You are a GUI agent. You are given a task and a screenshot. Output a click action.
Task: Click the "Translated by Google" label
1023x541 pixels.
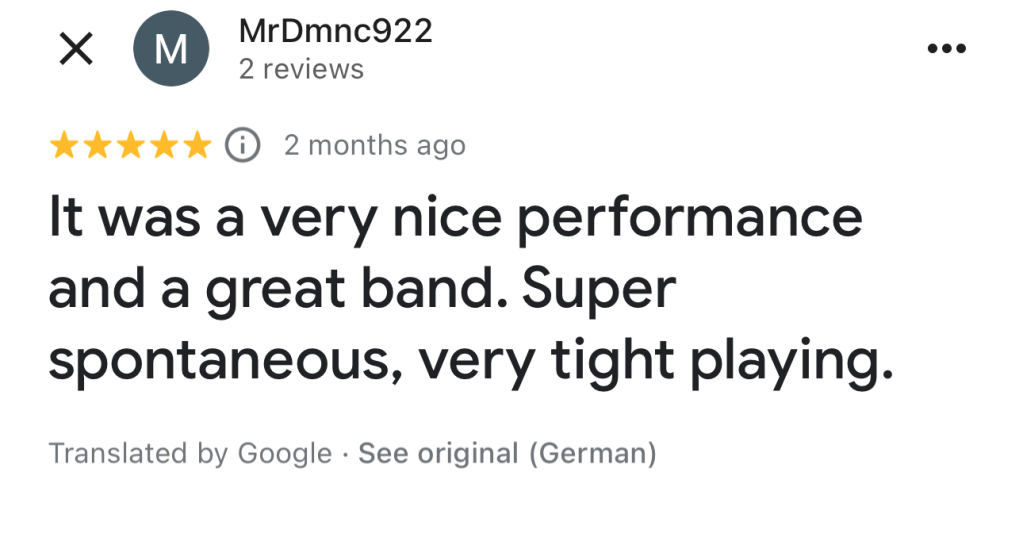tap(190, 453)
